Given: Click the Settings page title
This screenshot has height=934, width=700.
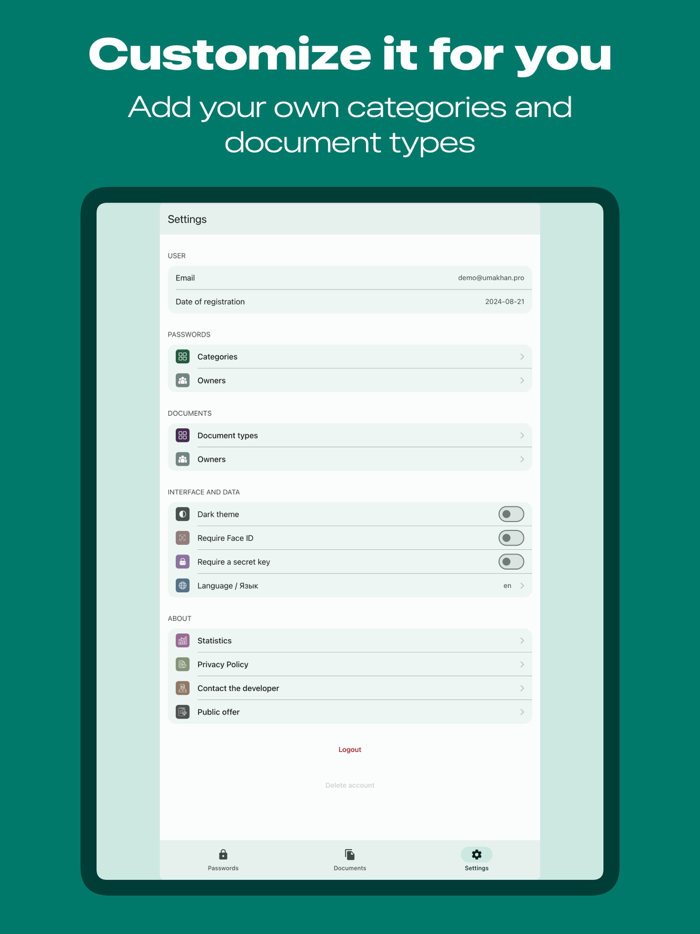Looking at the screenshot, I should pos(187,219).
